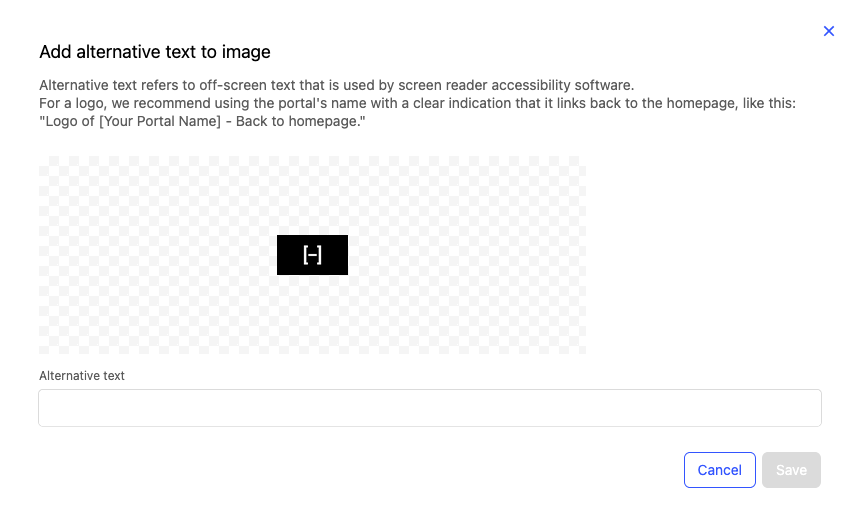Click the "[Your Portal Name]" placeholder text

(x=160, y=122)
